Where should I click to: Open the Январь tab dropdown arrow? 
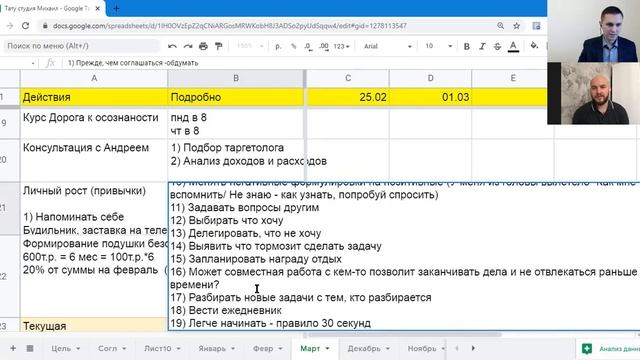pos(233,349)
